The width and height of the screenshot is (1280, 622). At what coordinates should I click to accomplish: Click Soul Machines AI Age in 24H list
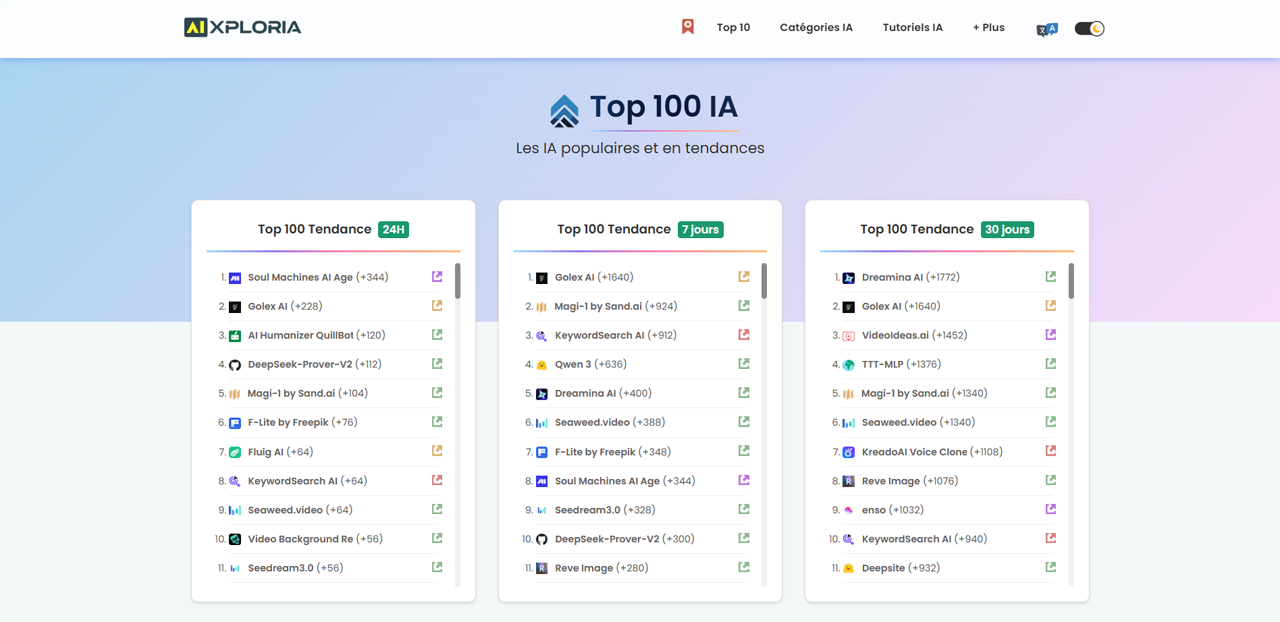[300, 277]
